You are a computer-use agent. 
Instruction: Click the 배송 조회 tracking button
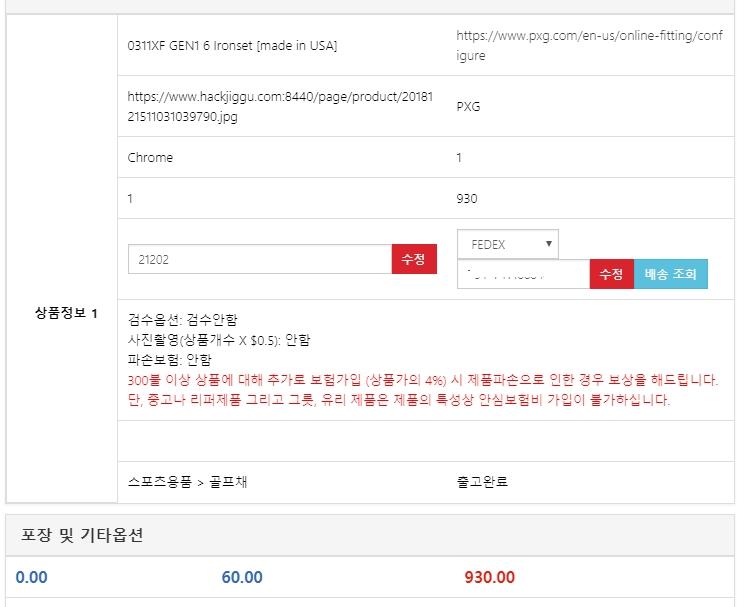pyautogui.click(x=670, y=274)
